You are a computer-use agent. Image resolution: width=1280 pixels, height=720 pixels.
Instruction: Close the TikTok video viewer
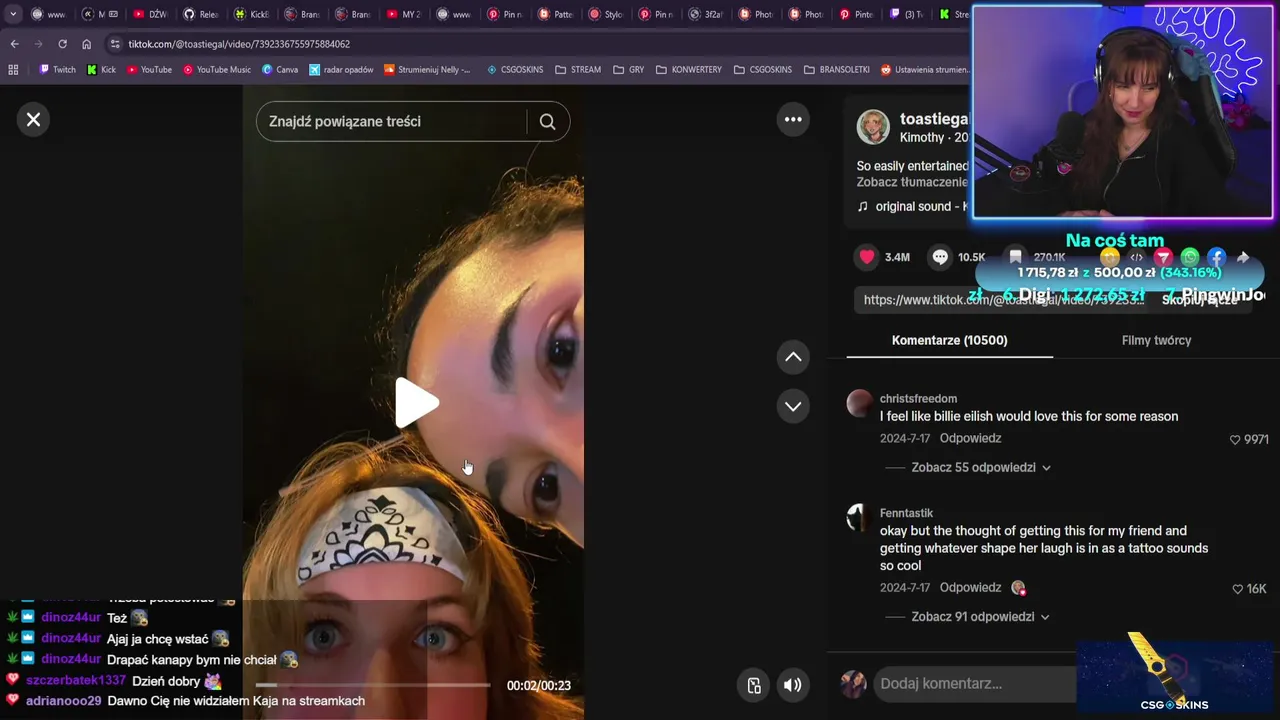[33, 120]
